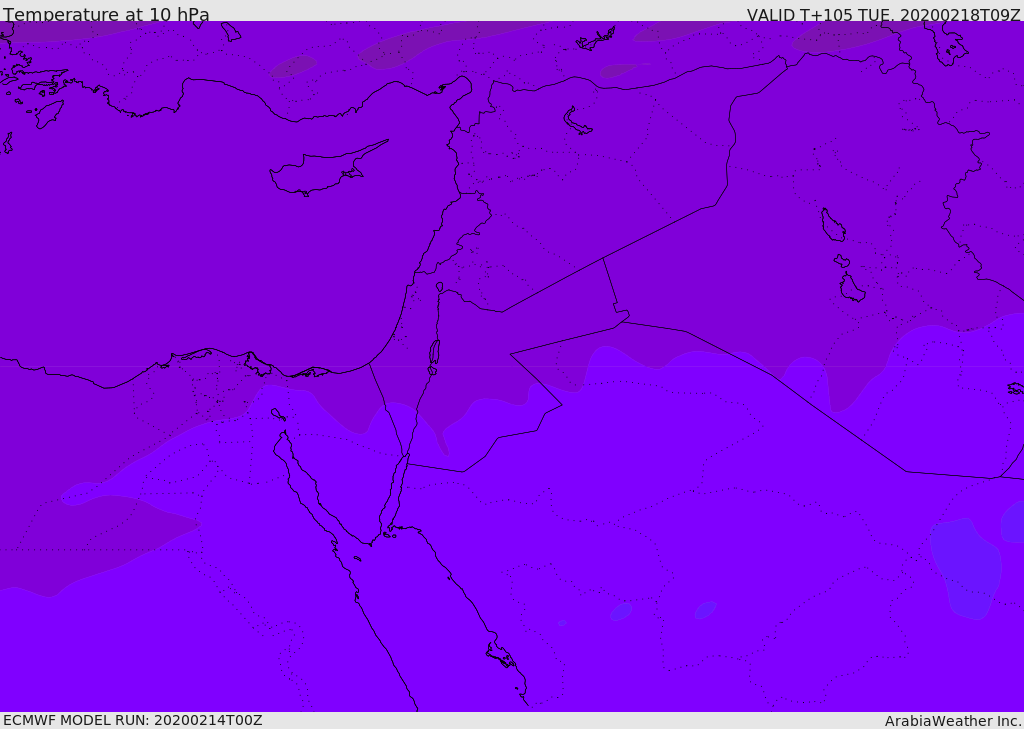1024x729 pixels.
Task: Click the ECMWF MODEL RUN text
Action: 133,720
